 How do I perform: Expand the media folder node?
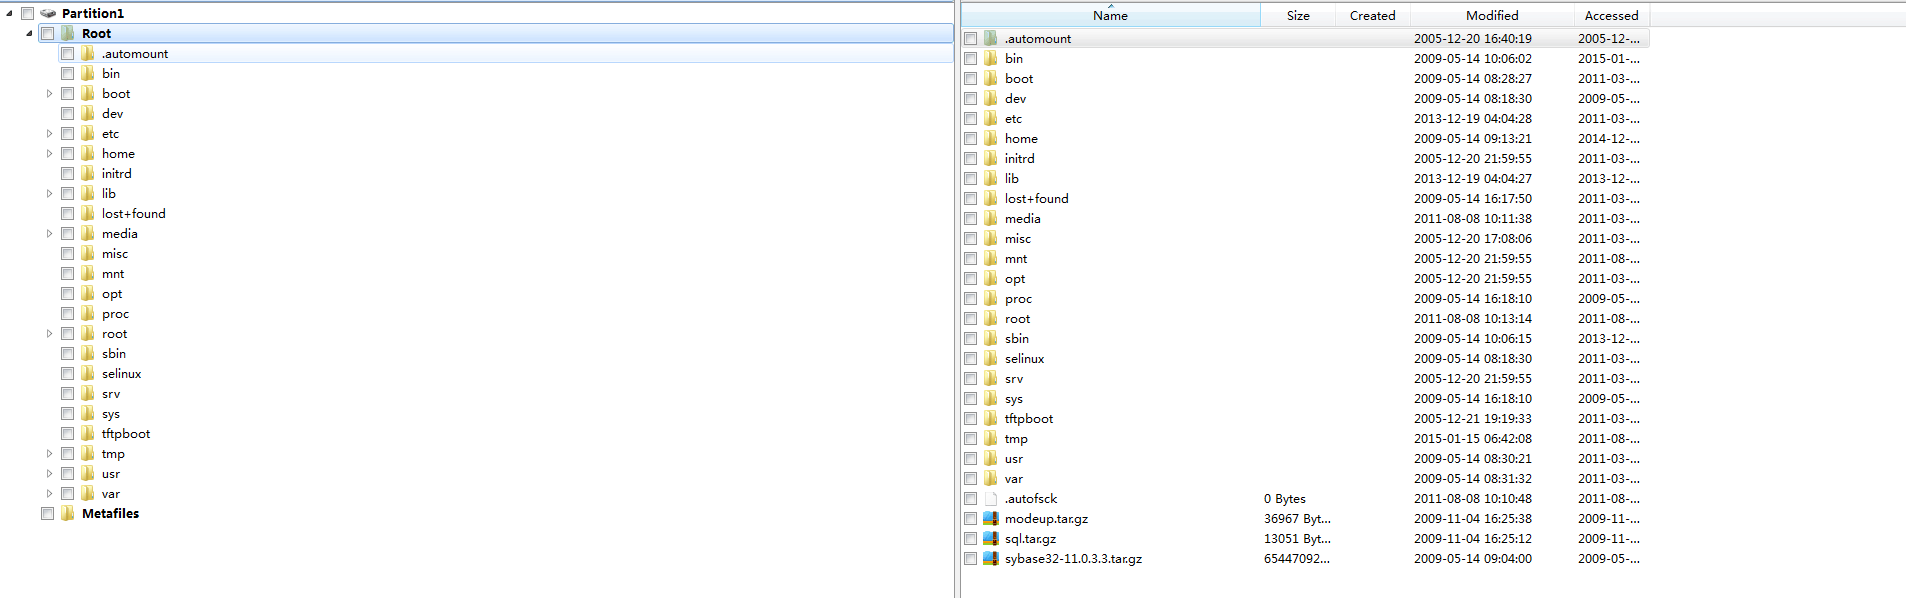49,233
